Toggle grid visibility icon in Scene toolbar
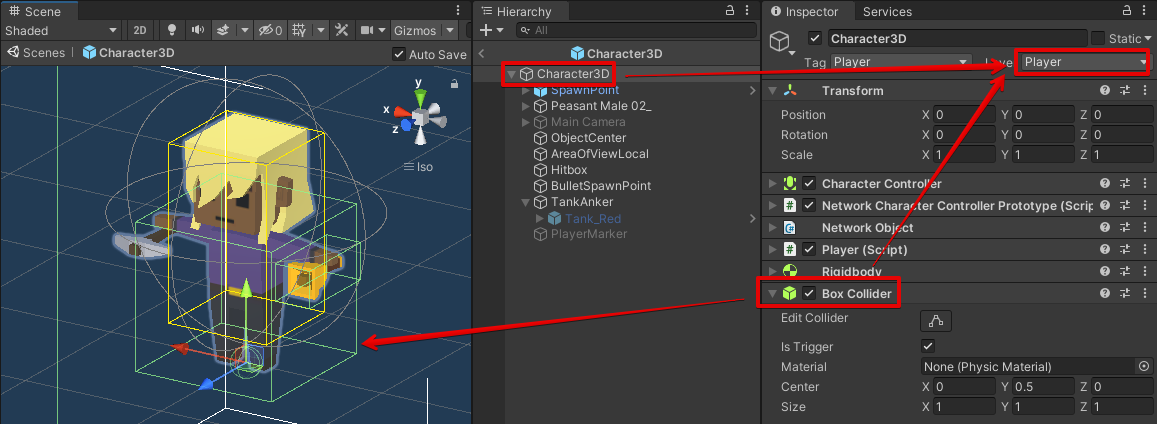This screenshot has width=1157, height=424. coord(299,30)
